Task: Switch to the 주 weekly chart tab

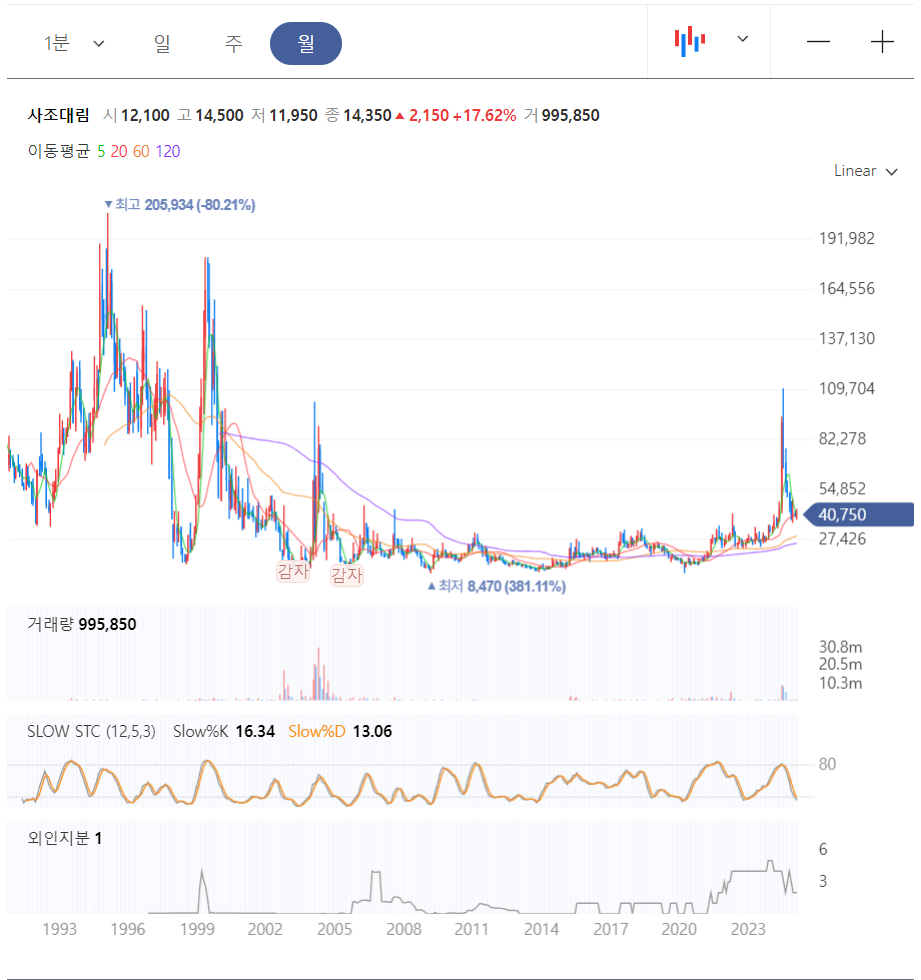Action: pyautogui.click(x=233, y=44)
